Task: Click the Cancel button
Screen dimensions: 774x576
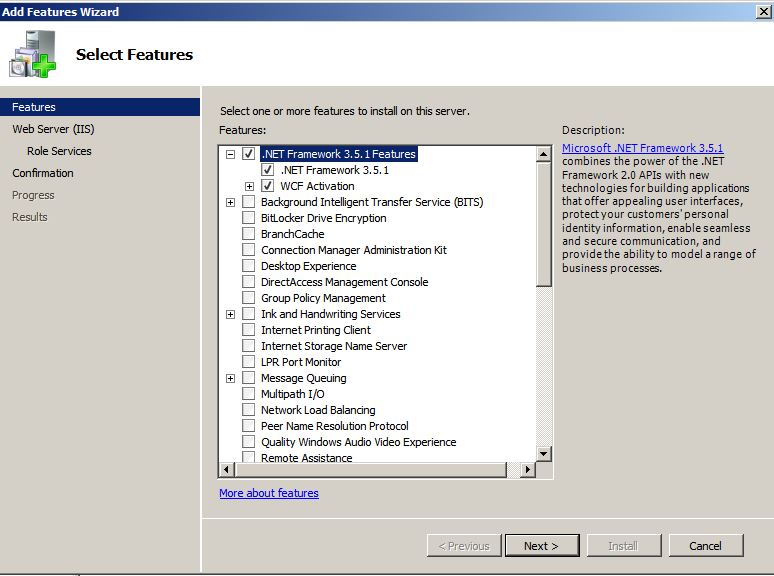Action: pos(705,546)
